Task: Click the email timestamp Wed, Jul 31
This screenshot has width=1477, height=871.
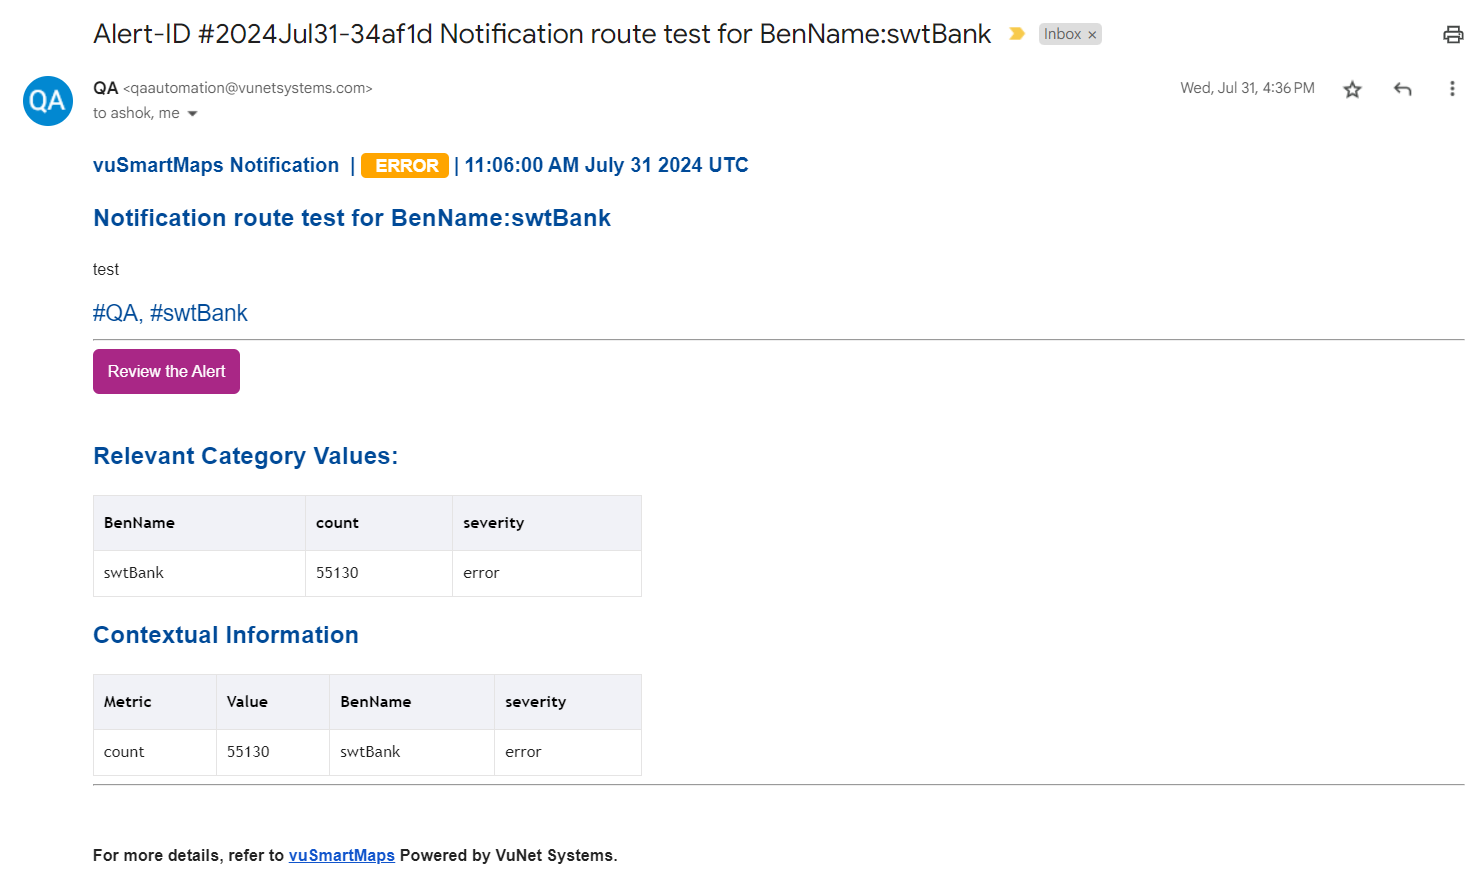Action: [1246, 88]
